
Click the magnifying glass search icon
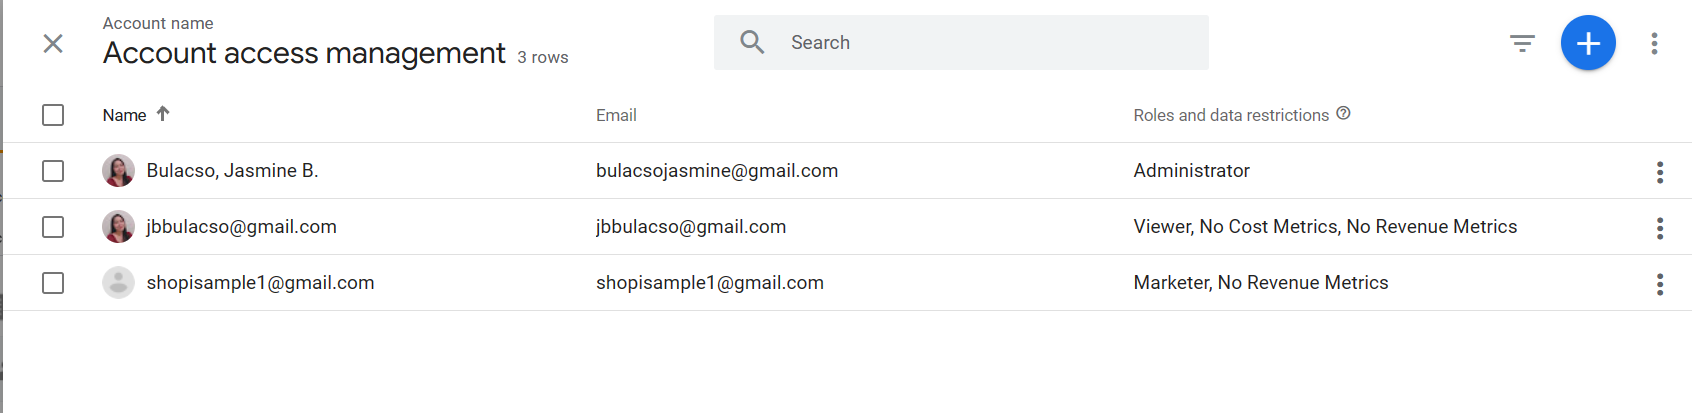pyautogui.click(x=752, y=42)
